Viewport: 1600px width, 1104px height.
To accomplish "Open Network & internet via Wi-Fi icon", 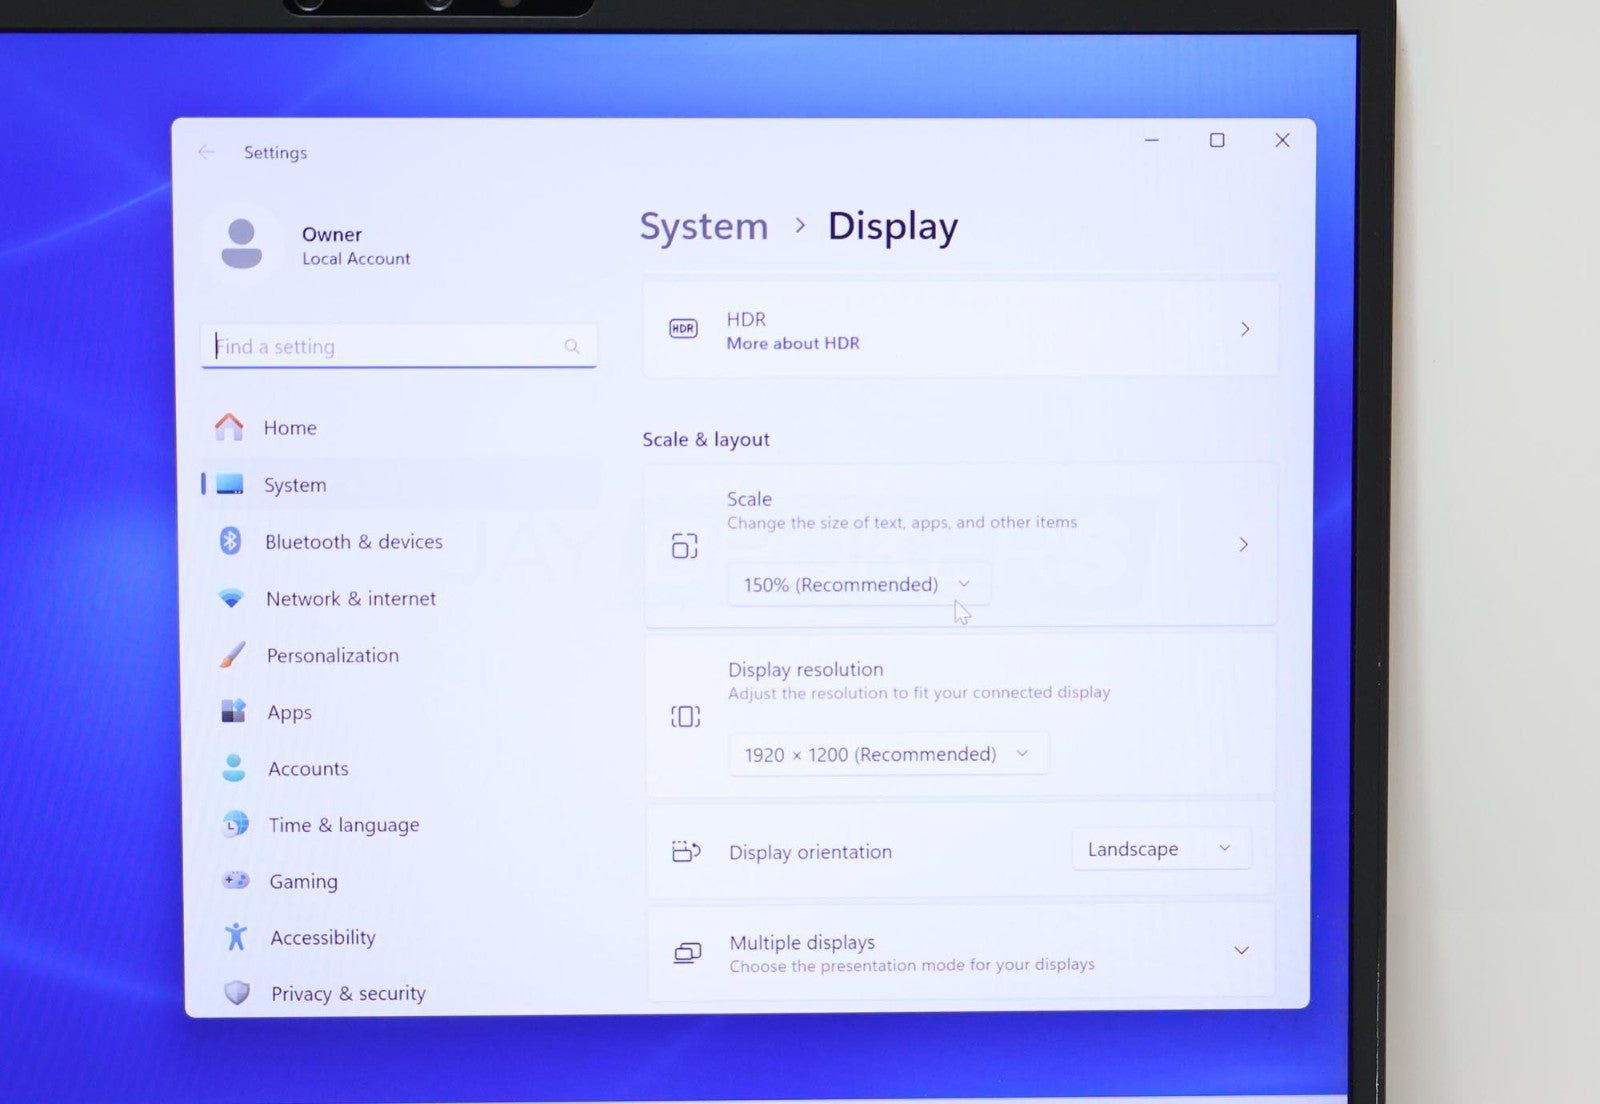I will point(231,598).
